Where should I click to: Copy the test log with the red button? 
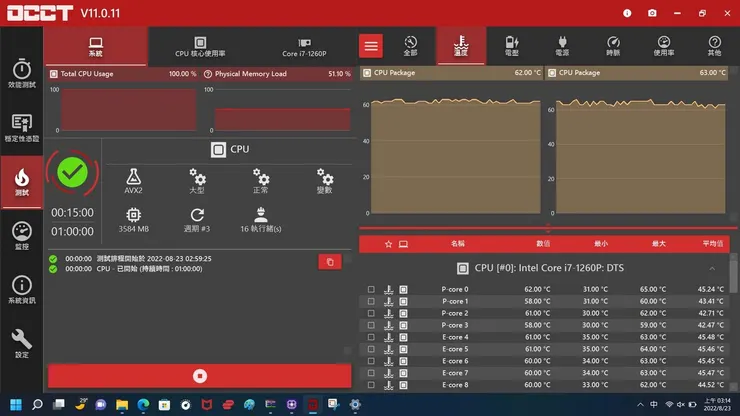330,262
